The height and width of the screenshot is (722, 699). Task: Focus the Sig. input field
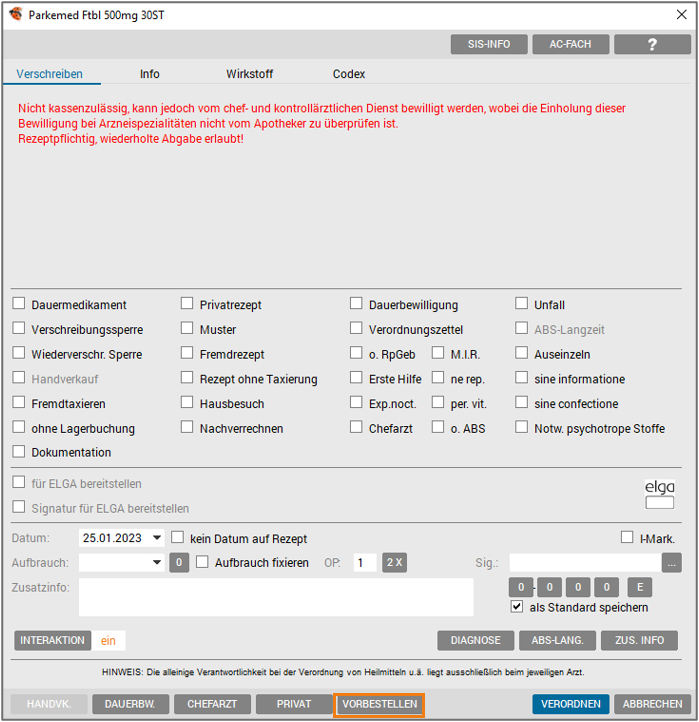pyautogui.click(x=585, y=563)
